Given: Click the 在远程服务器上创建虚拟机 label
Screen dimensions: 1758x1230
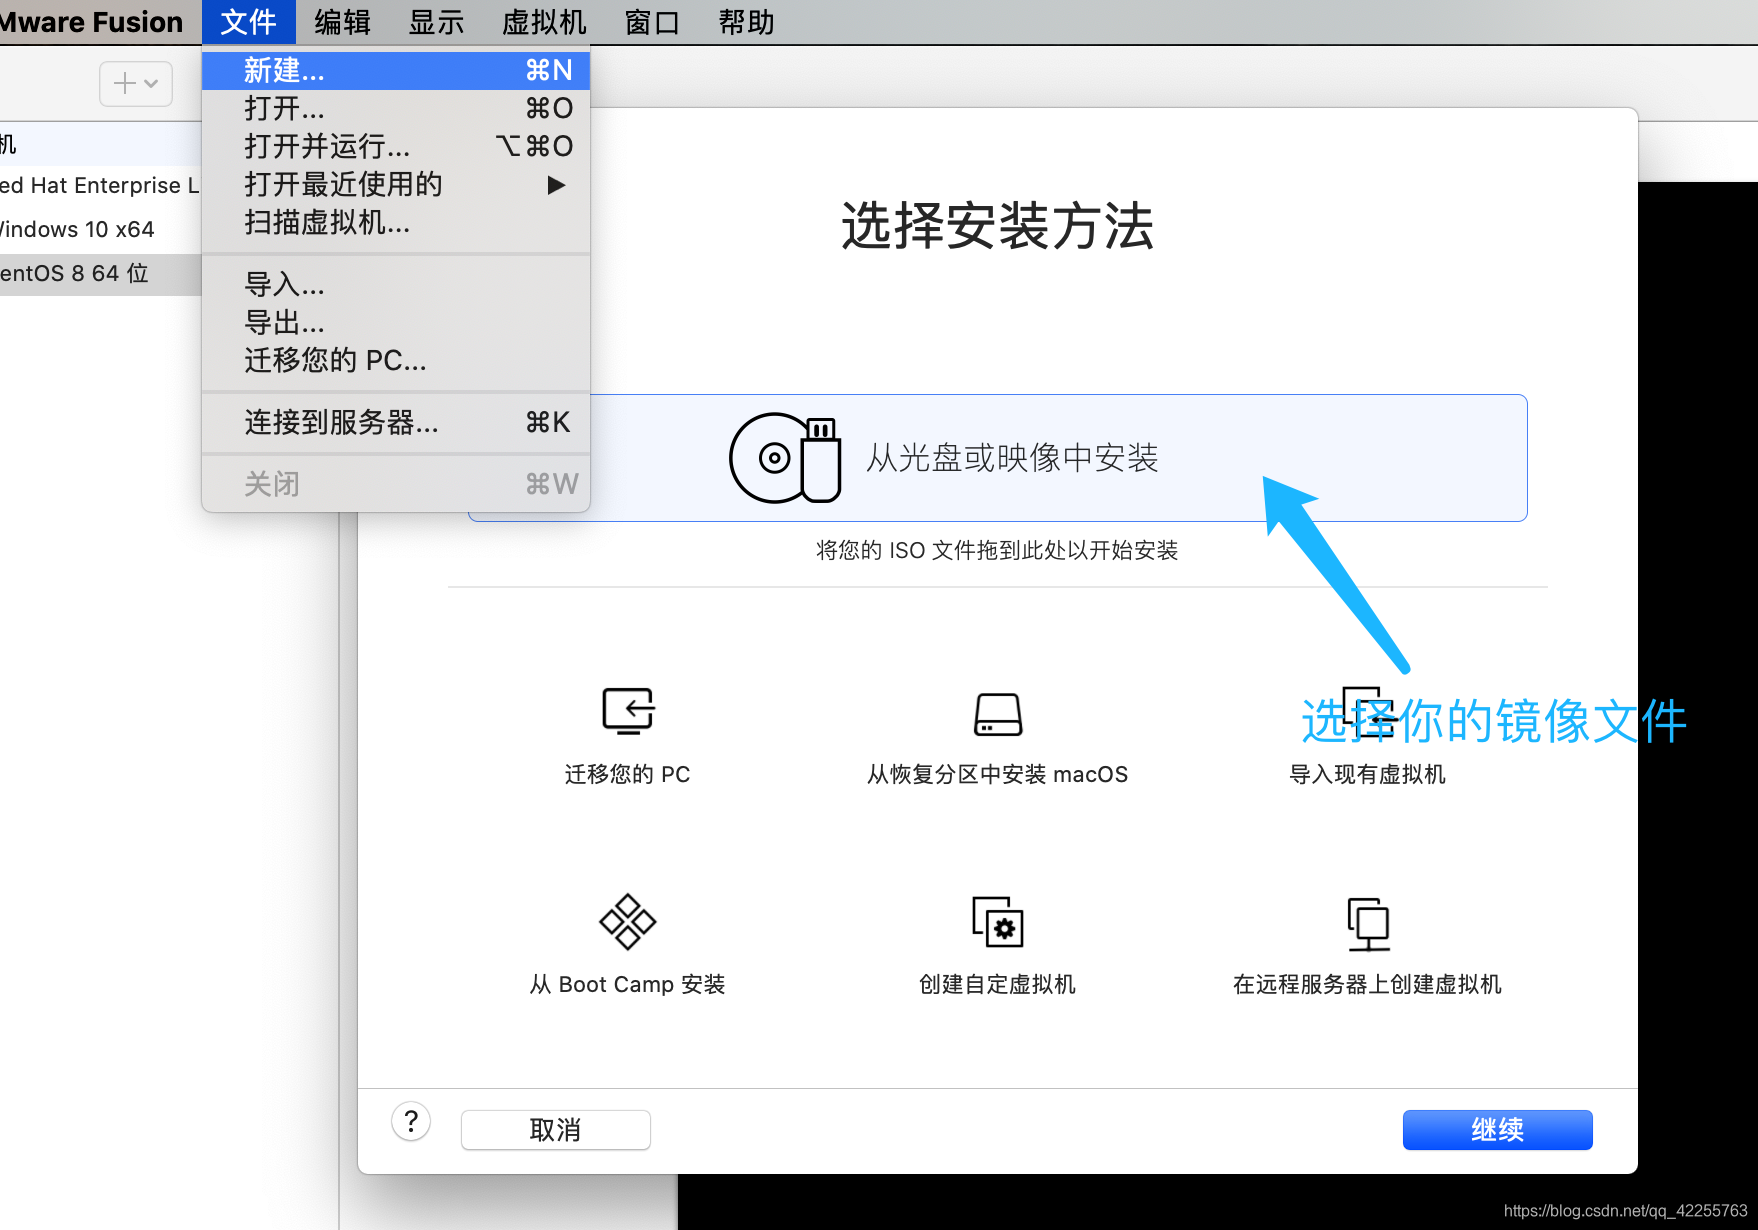Looking at the screenshot, I should coord(1368,984).
